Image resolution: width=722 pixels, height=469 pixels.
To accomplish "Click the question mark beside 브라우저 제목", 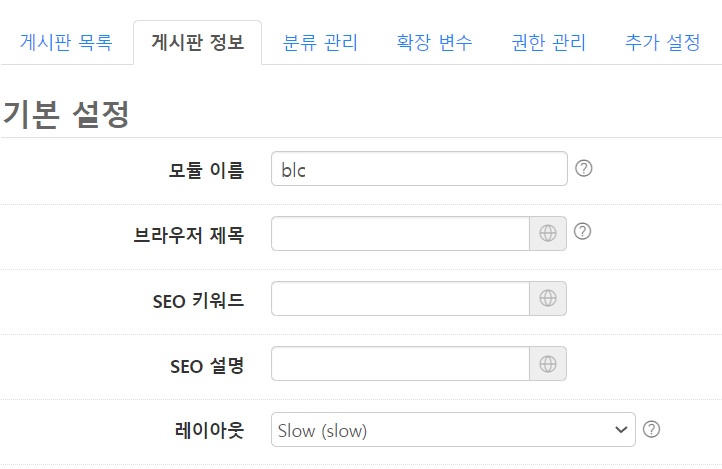I will point(583,232).
